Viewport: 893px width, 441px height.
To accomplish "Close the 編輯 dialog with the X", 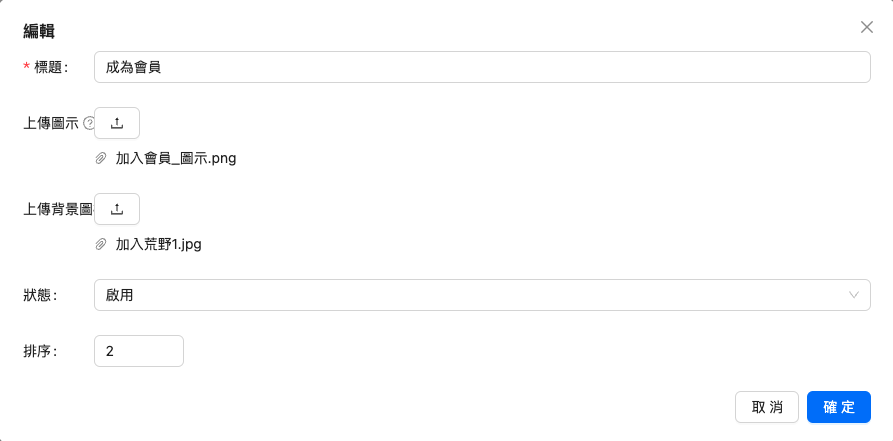I will click(867, 27).
